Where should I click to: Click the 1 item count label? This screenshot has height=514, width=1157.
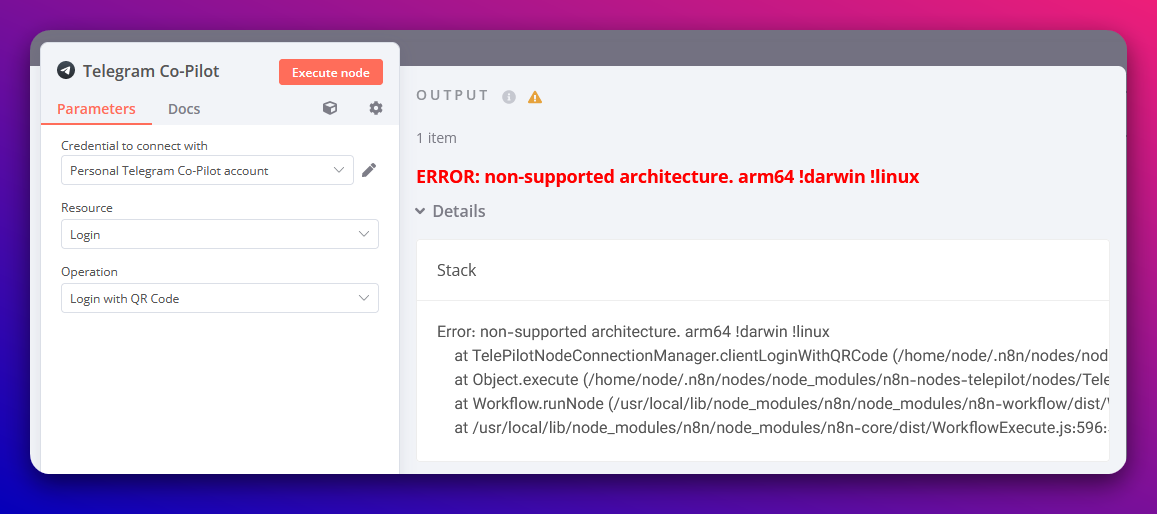coord(437,138)
